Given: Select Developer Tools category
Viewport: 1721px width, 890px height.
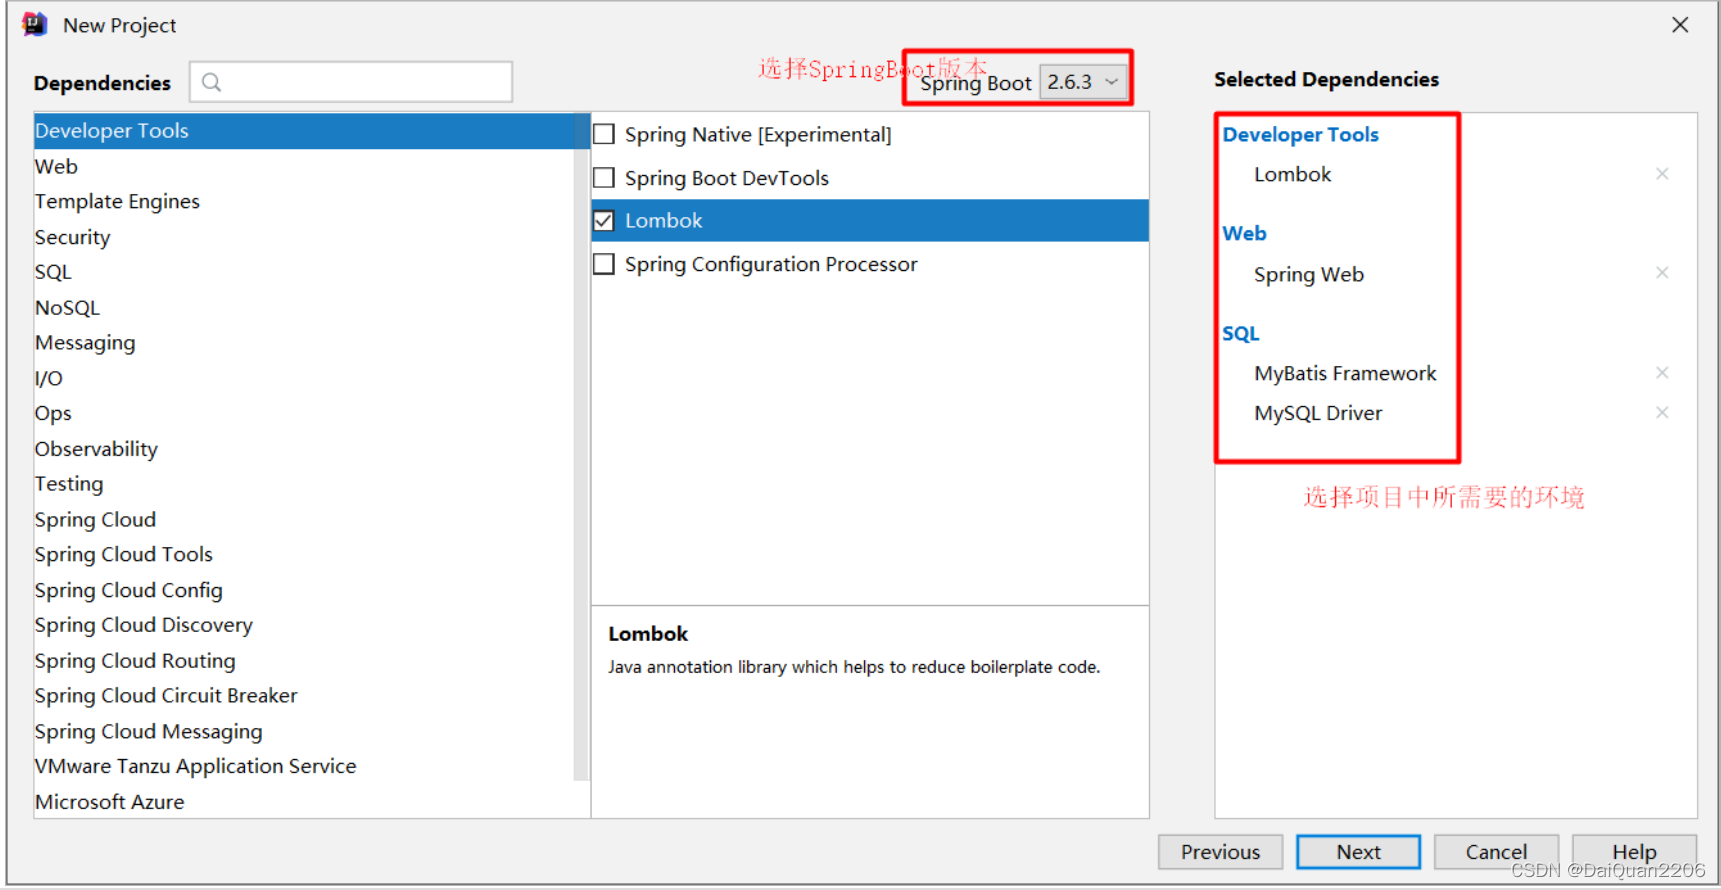Looking at the screenshot, I should point(311,131).
